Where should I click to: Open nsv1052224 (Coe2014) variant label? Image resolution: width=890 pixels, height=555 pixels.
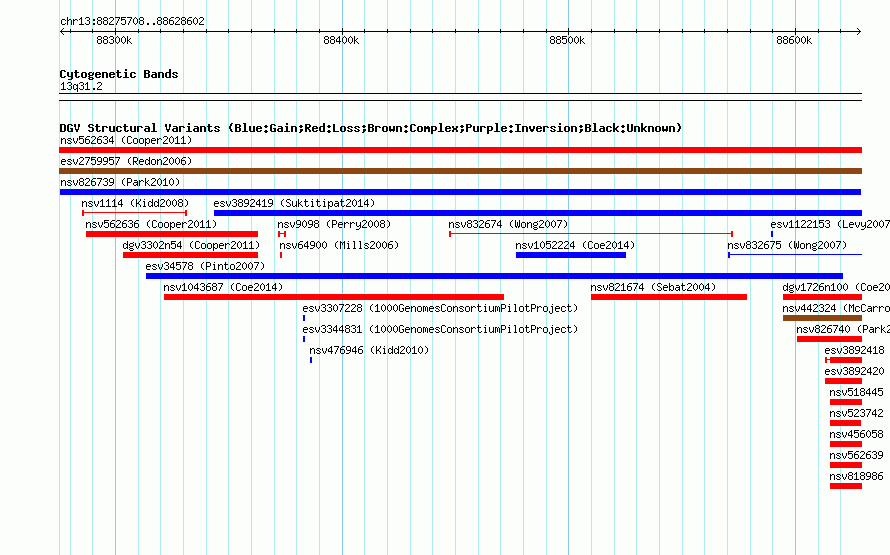tap(575, 245)
